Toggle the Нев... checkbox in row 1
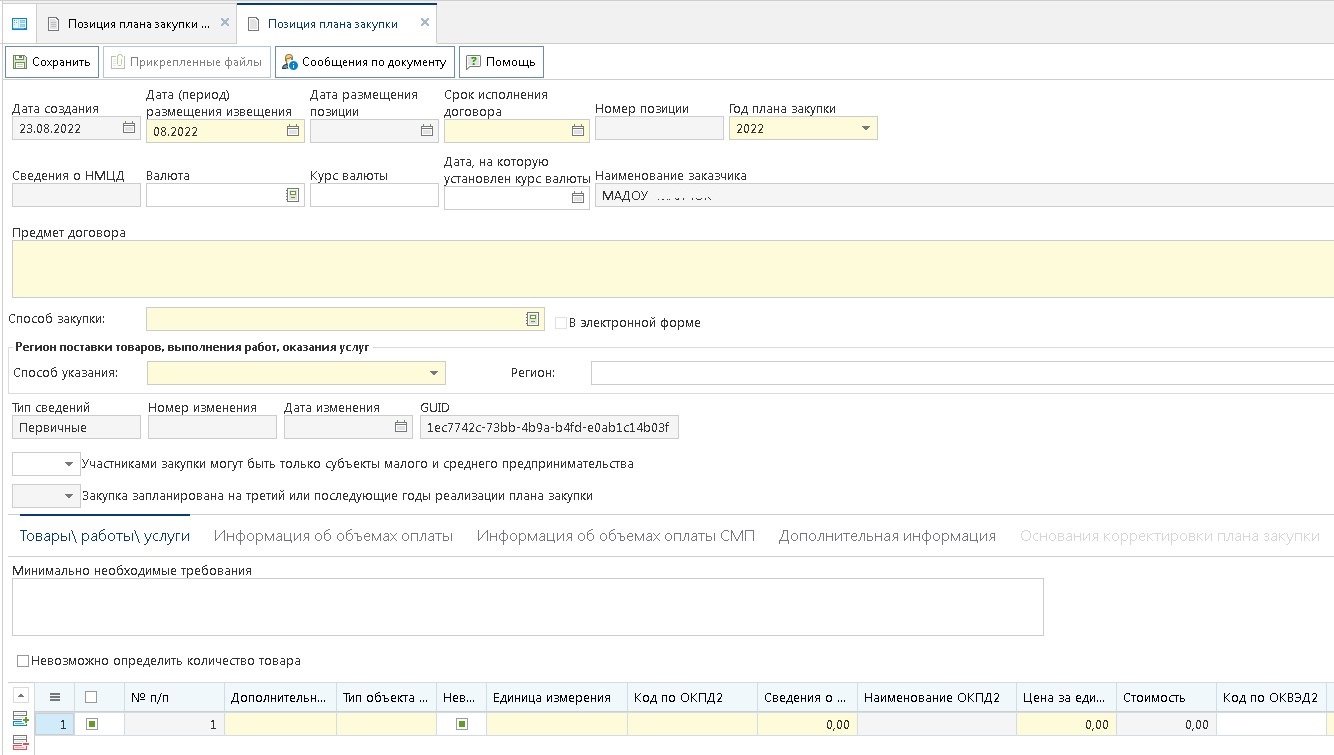The height and width of the screenshot is (755, 1334). (462, 724)
